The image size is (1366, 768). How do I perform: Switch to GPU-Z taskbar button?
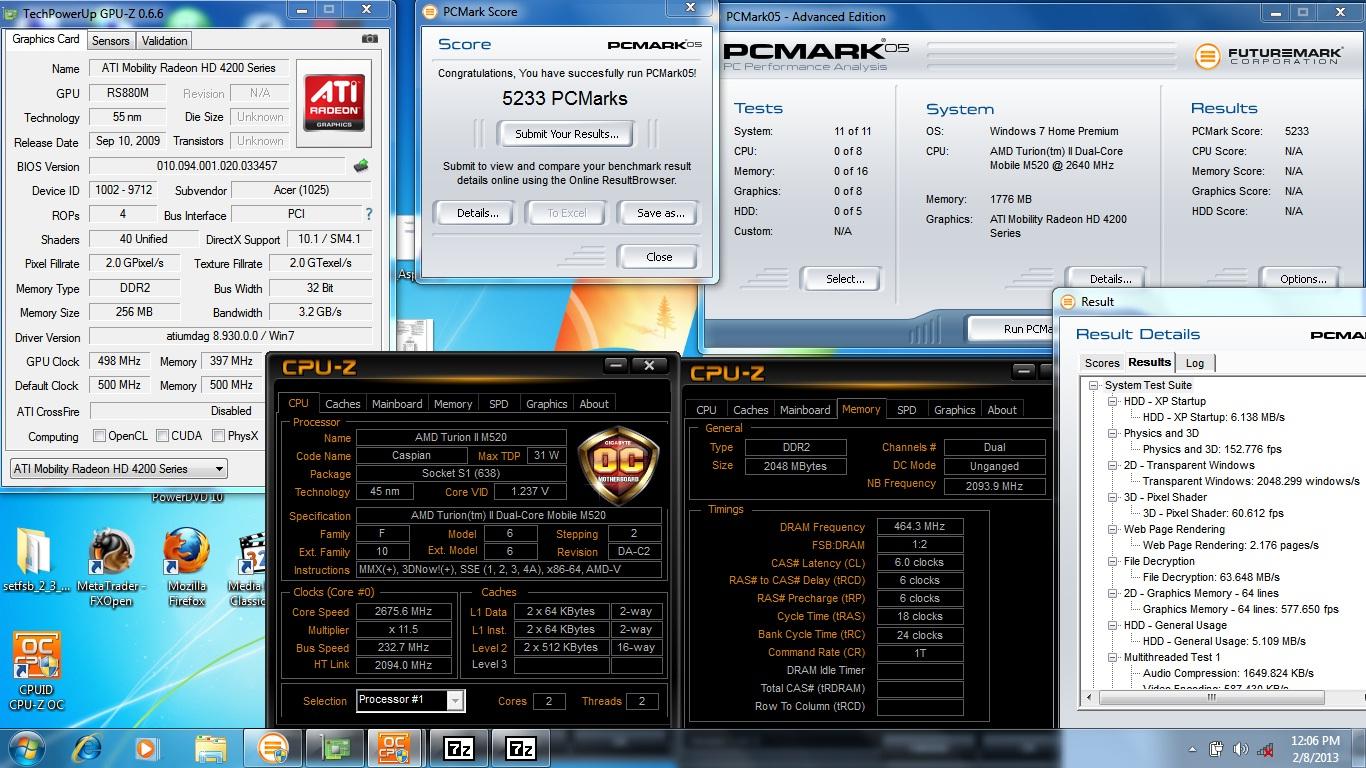(x=334, y=747)
